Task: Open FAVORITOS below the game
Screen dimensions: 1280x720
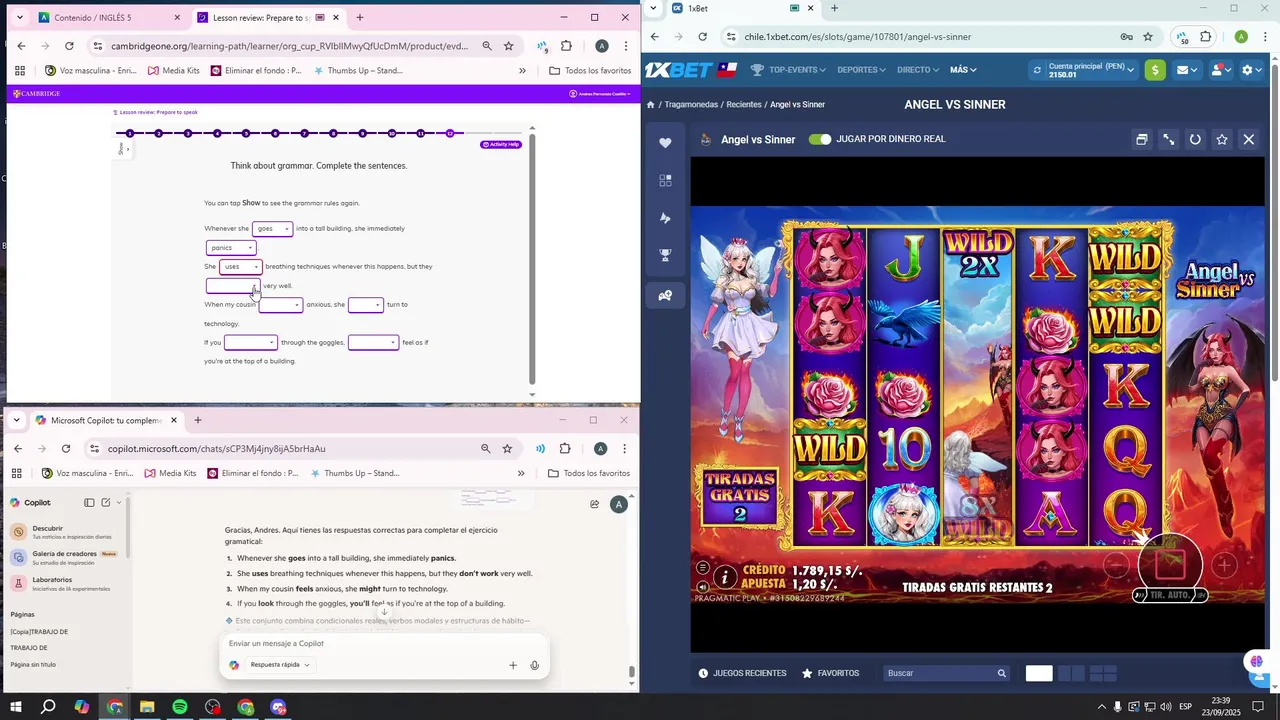Action: click(830, 673)
